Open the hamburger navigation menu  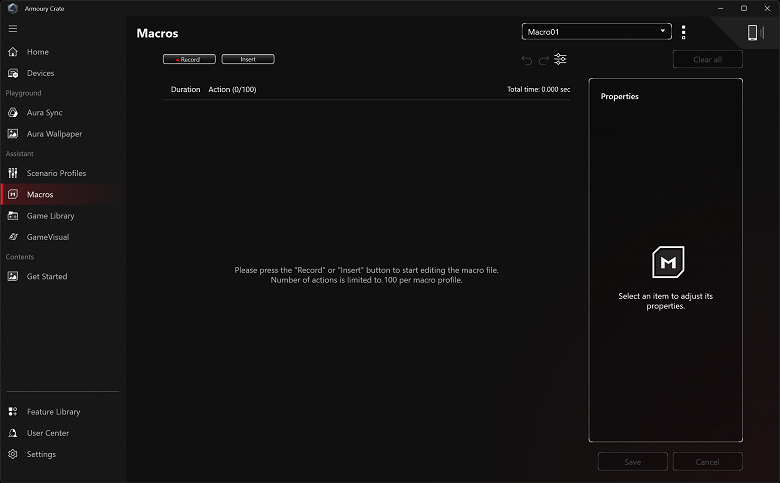coord(13,29)
